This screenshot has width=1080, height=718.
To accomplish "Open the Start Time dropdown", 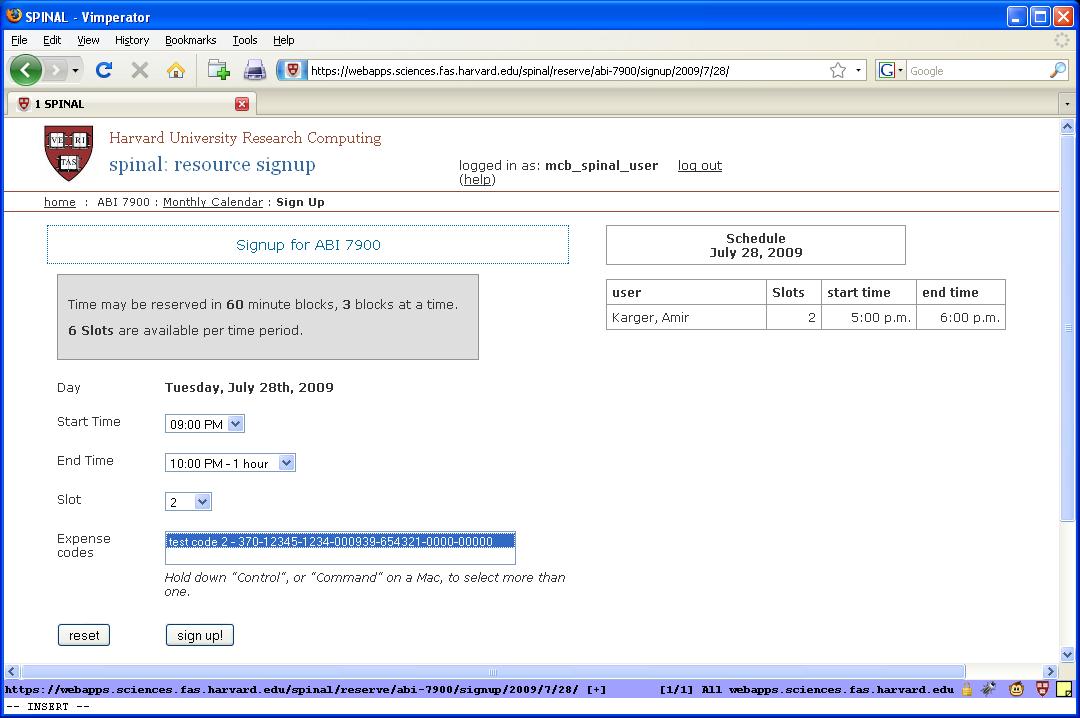I will (x=205, y=424).
